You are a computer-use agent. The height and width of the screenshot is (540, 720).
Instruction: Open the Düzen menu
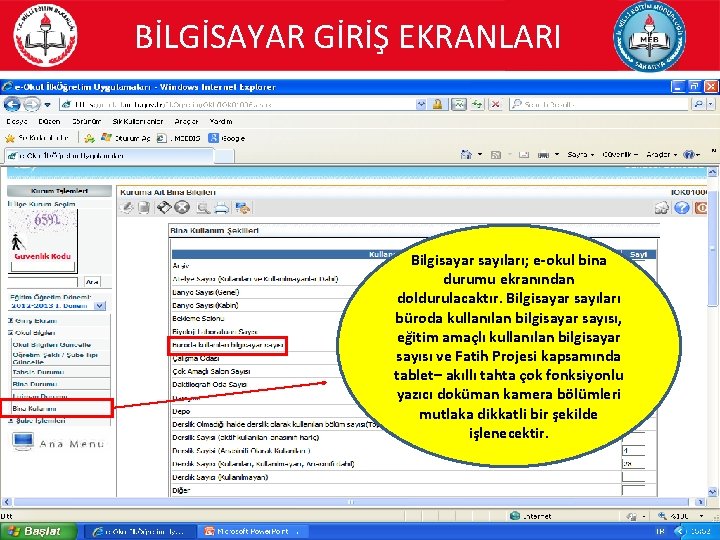(x=49, y=122)
